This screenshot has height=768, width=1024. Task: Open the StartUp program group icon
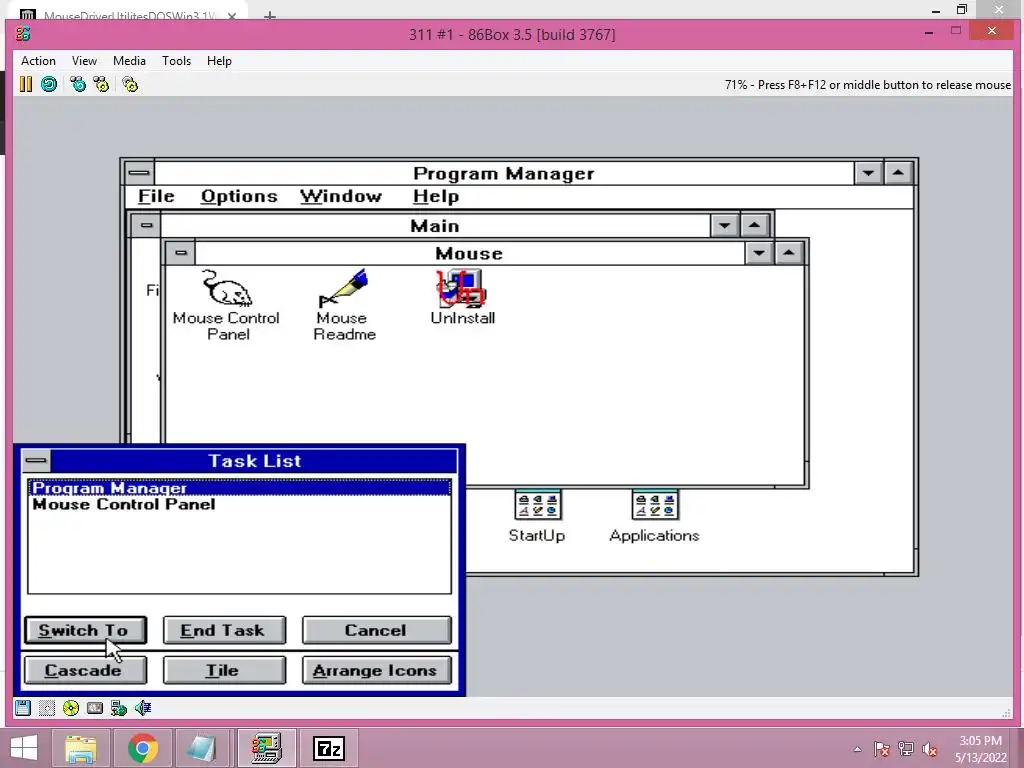[x=537, y=516]
